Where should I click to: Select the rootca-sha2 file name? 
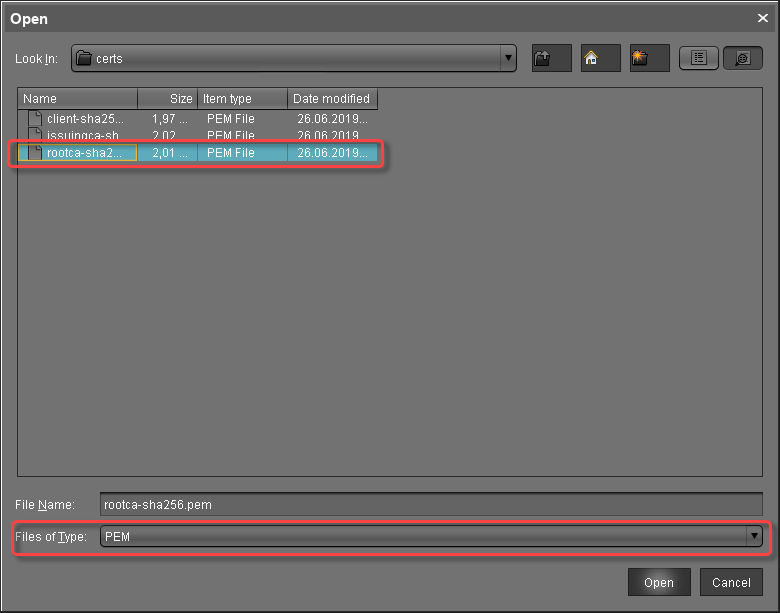pyautogui.click(x=85, y=153)
